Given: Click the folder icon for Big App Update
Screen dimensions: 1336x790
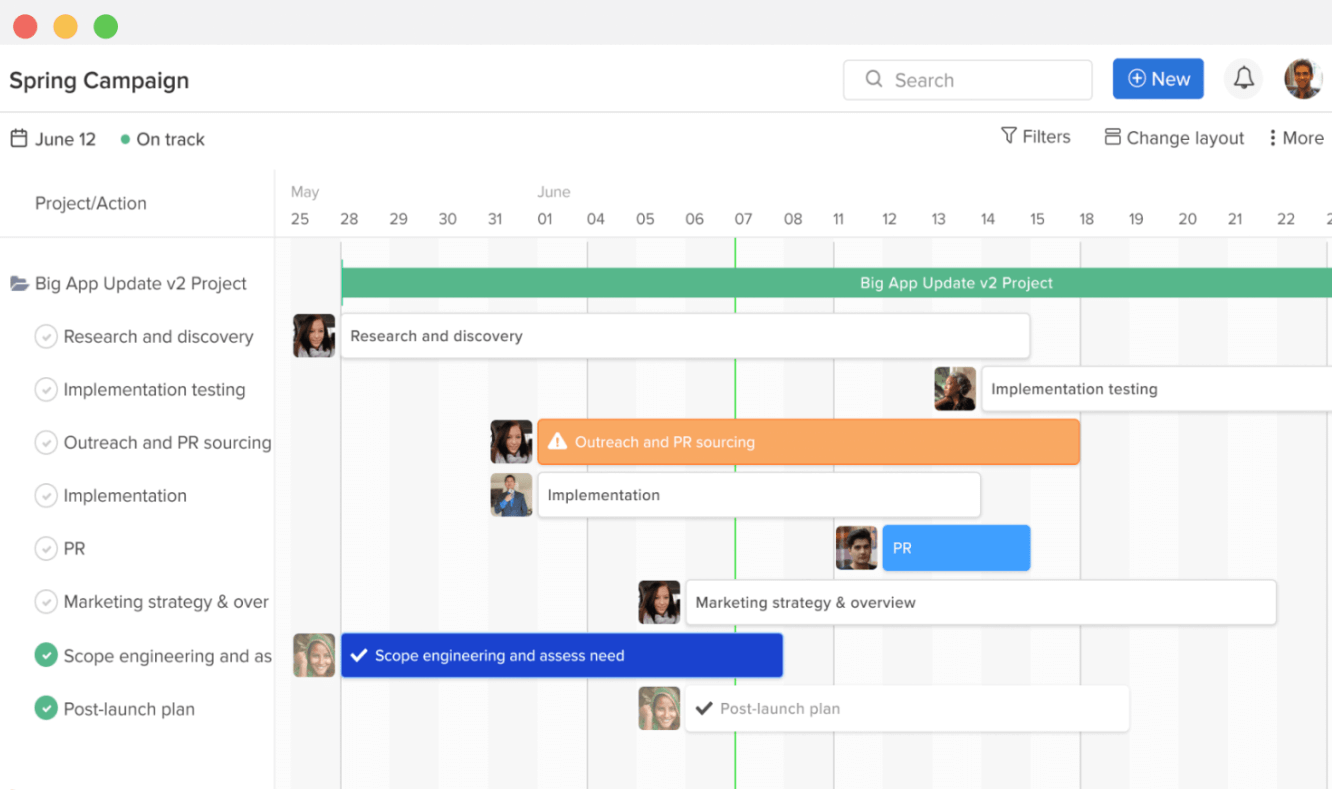Looking at the screenshot, I should pyautogui.click(x=19, y=284).
